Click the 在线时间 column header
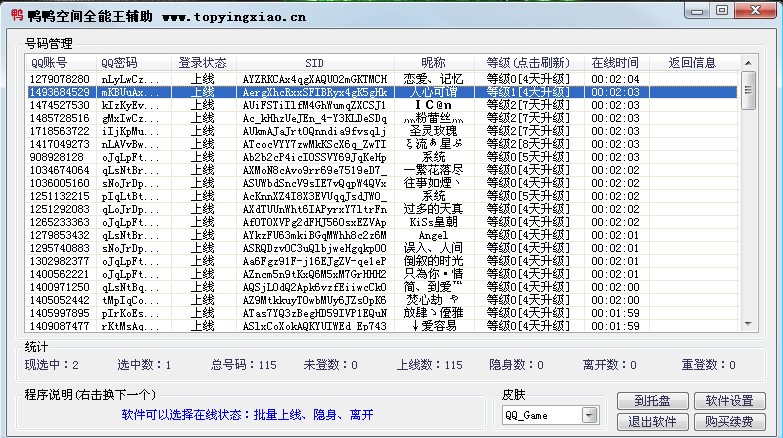This screenshot has height=438, width=783. click(614, 63)
